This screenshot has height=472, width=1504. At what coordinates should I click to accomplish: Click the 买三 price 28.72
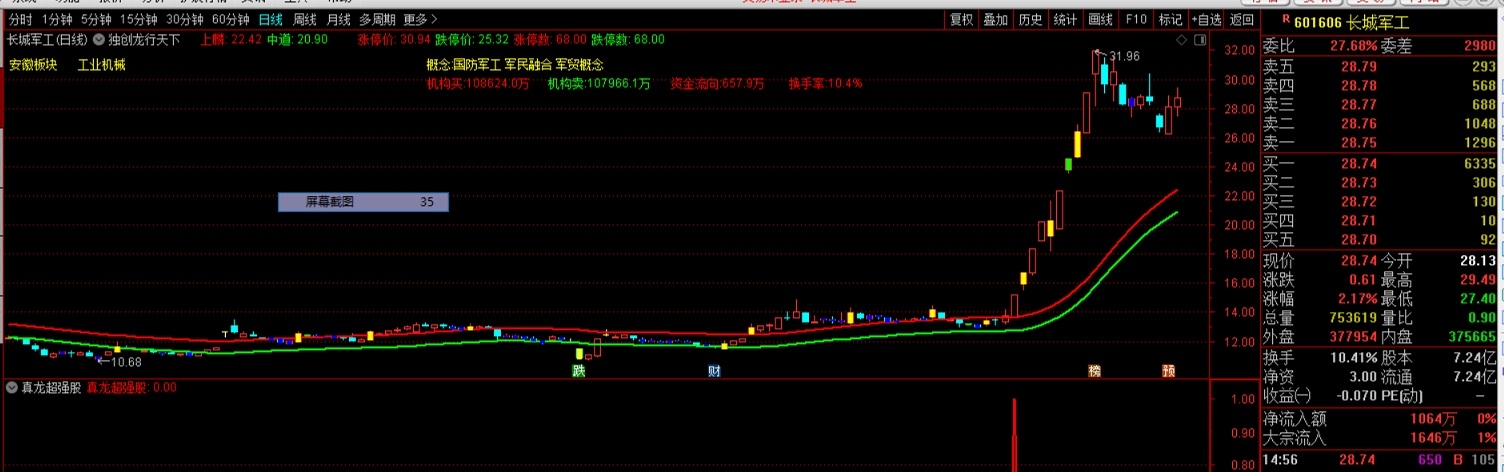pos(1359,201)
